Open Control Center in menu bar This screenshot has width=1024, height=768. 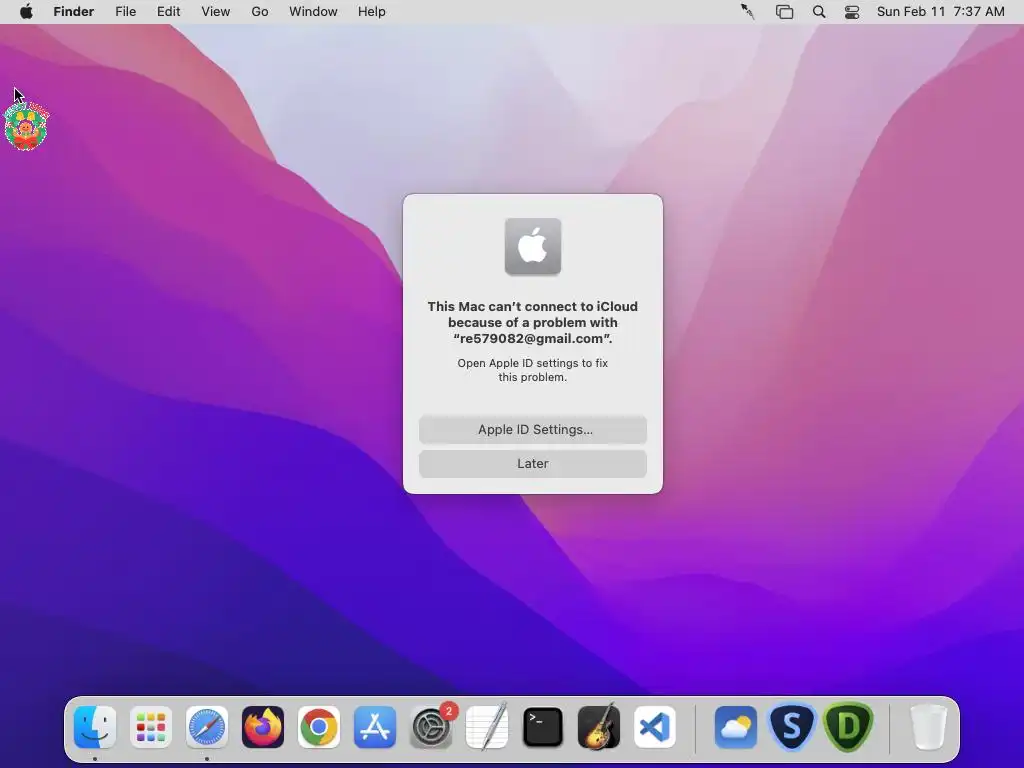point(852,12)
